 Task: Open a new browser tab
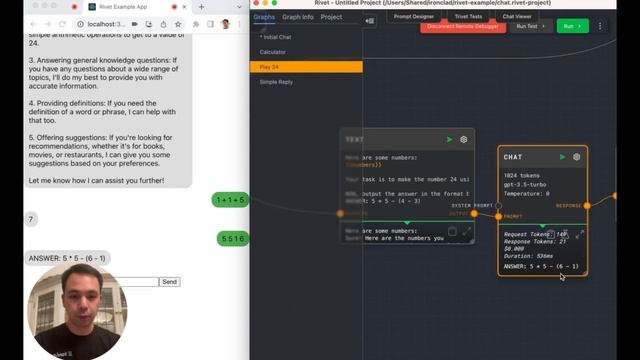(x=202, y=7)
